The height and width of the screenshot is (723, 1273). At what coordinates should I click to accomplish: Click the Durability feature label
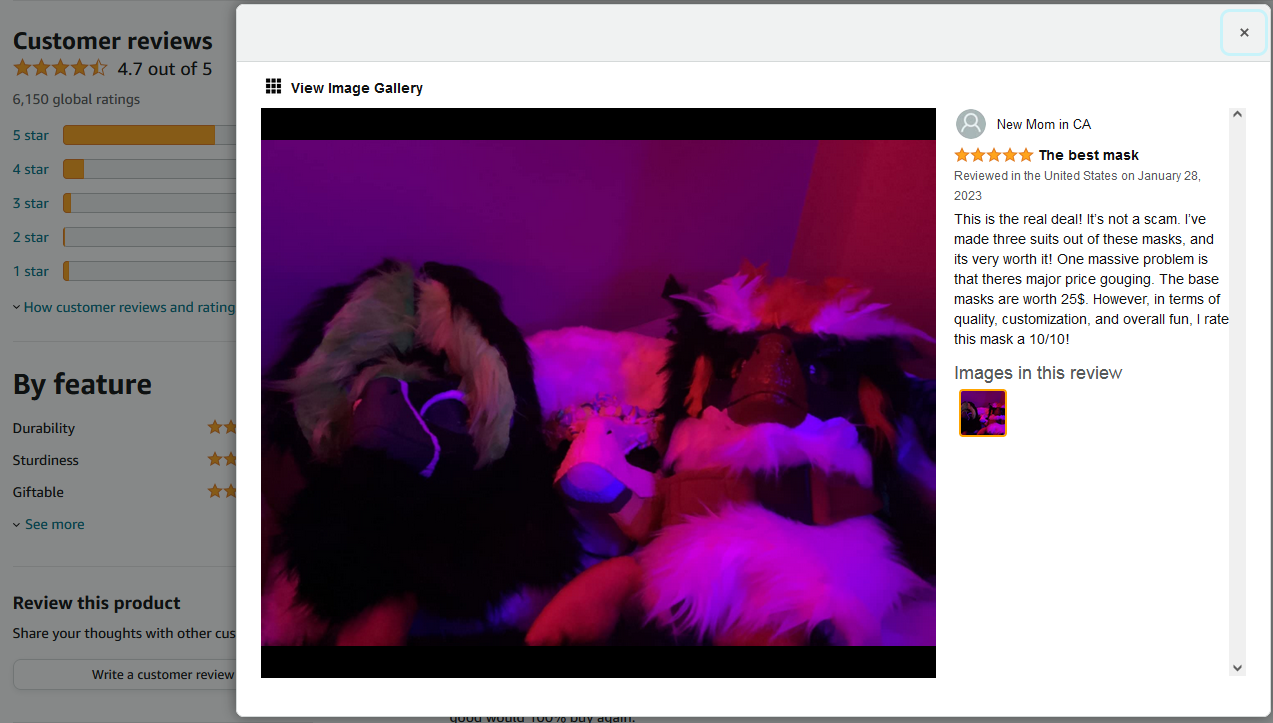tap(44, 428)
